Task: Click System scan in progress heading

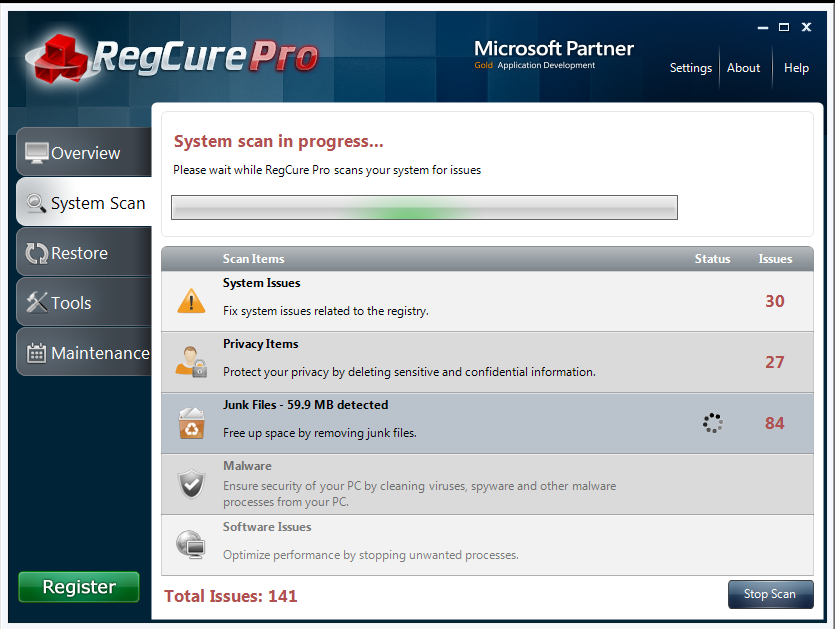Action: [x=279, y=141]
